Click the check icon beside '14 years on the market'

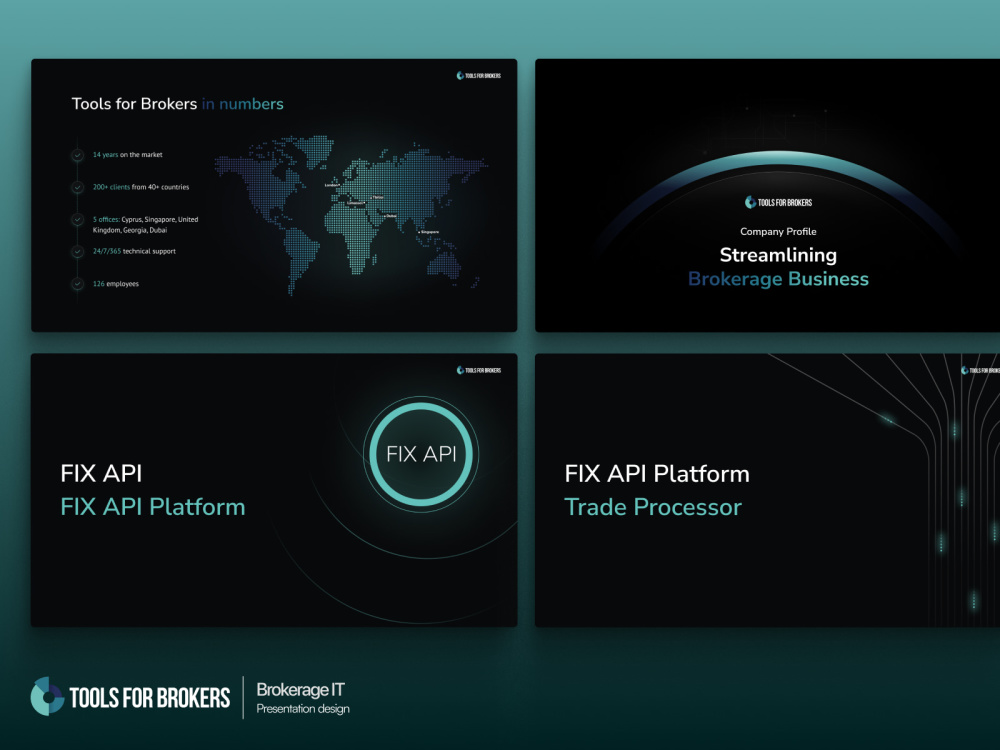[77, 155]
